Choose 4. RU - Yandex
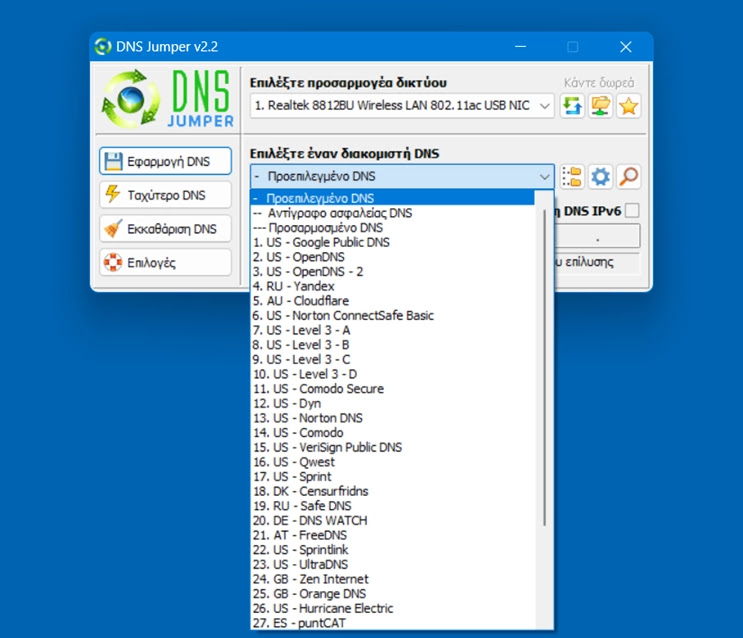This screenshot has height=638, width=743. [x=392, y=286]
